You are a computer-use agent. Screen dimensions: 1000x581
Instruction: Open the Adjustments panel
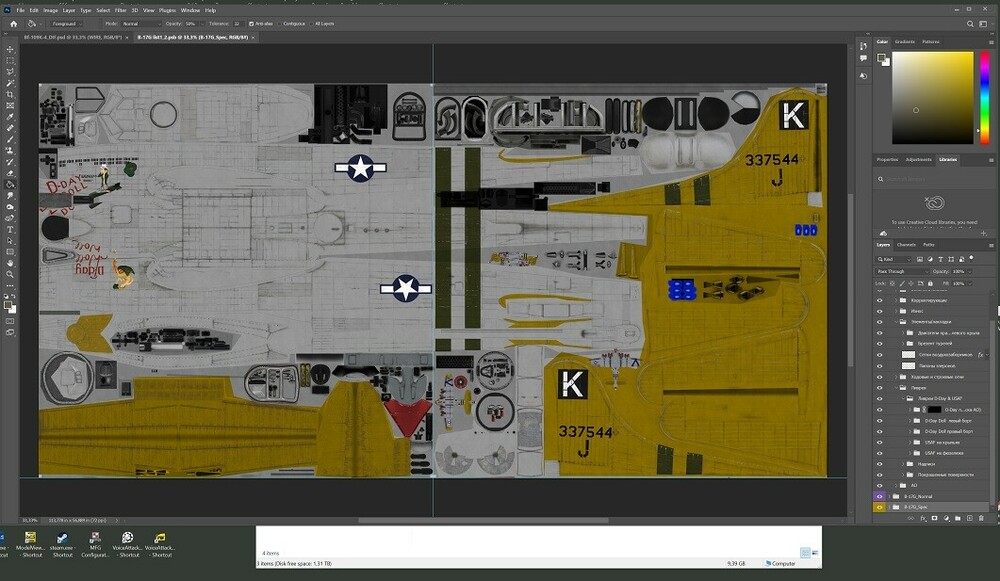[x=917, y=159]
